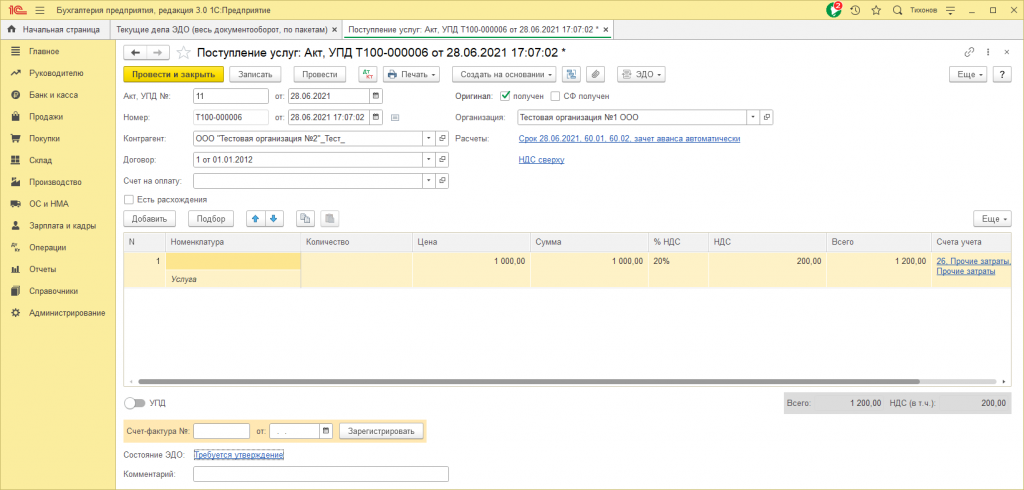Image resolution: width=1024 pixels, height=490 pixels.
Task: Open the related documents structure icon
Action: pyautogui.click(x=572, y=74)
